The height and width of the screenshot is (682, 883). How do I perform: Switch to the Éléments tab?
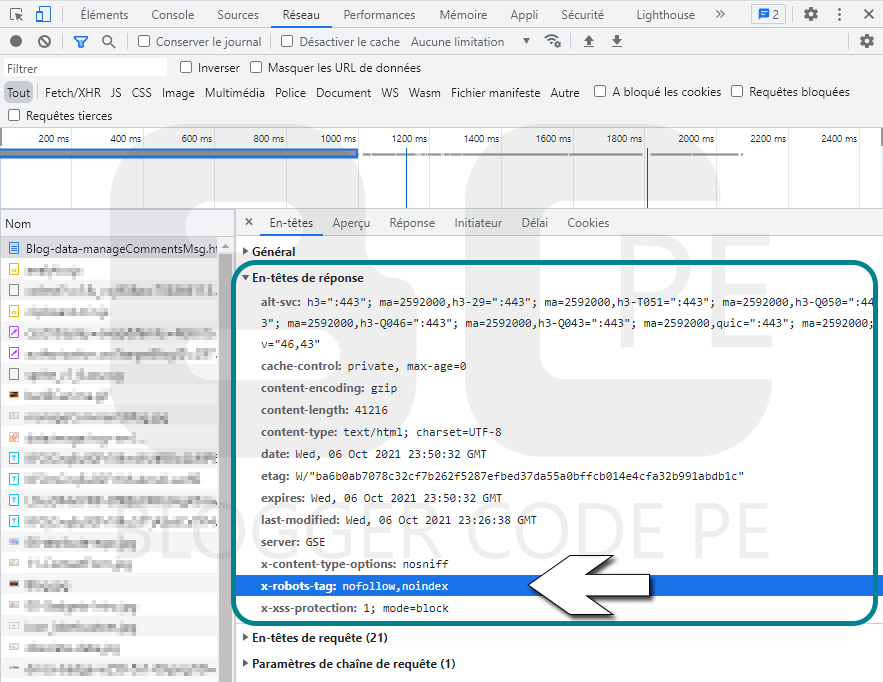click(104, 15)
